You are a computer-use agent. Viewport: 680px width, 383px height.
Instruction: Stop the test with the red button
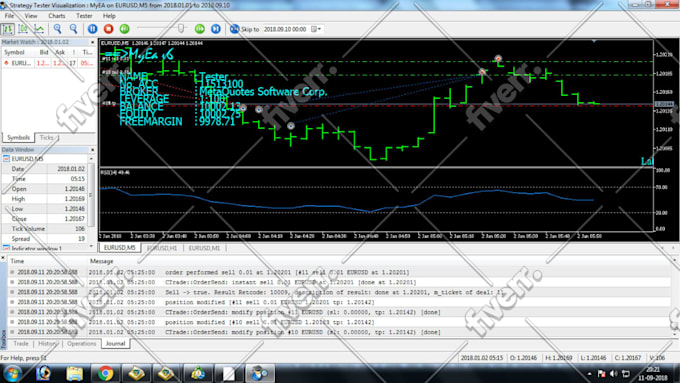108,29
